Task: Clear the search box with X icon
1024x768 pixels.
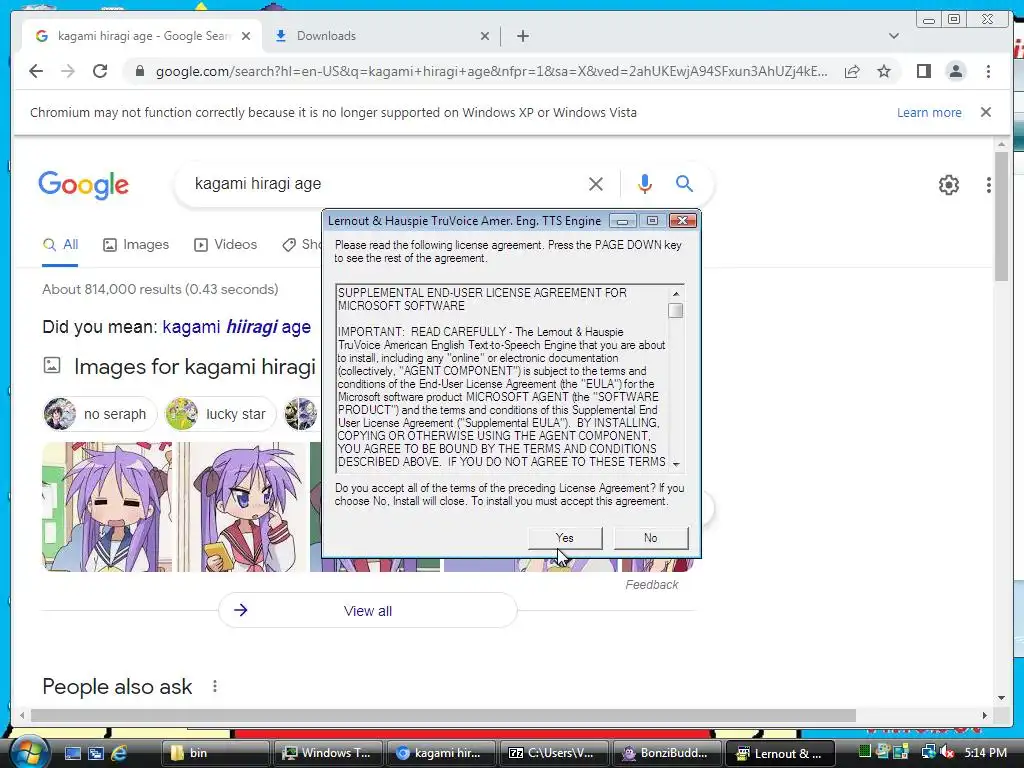Action: pyautogui.click(x=596, y=184)
